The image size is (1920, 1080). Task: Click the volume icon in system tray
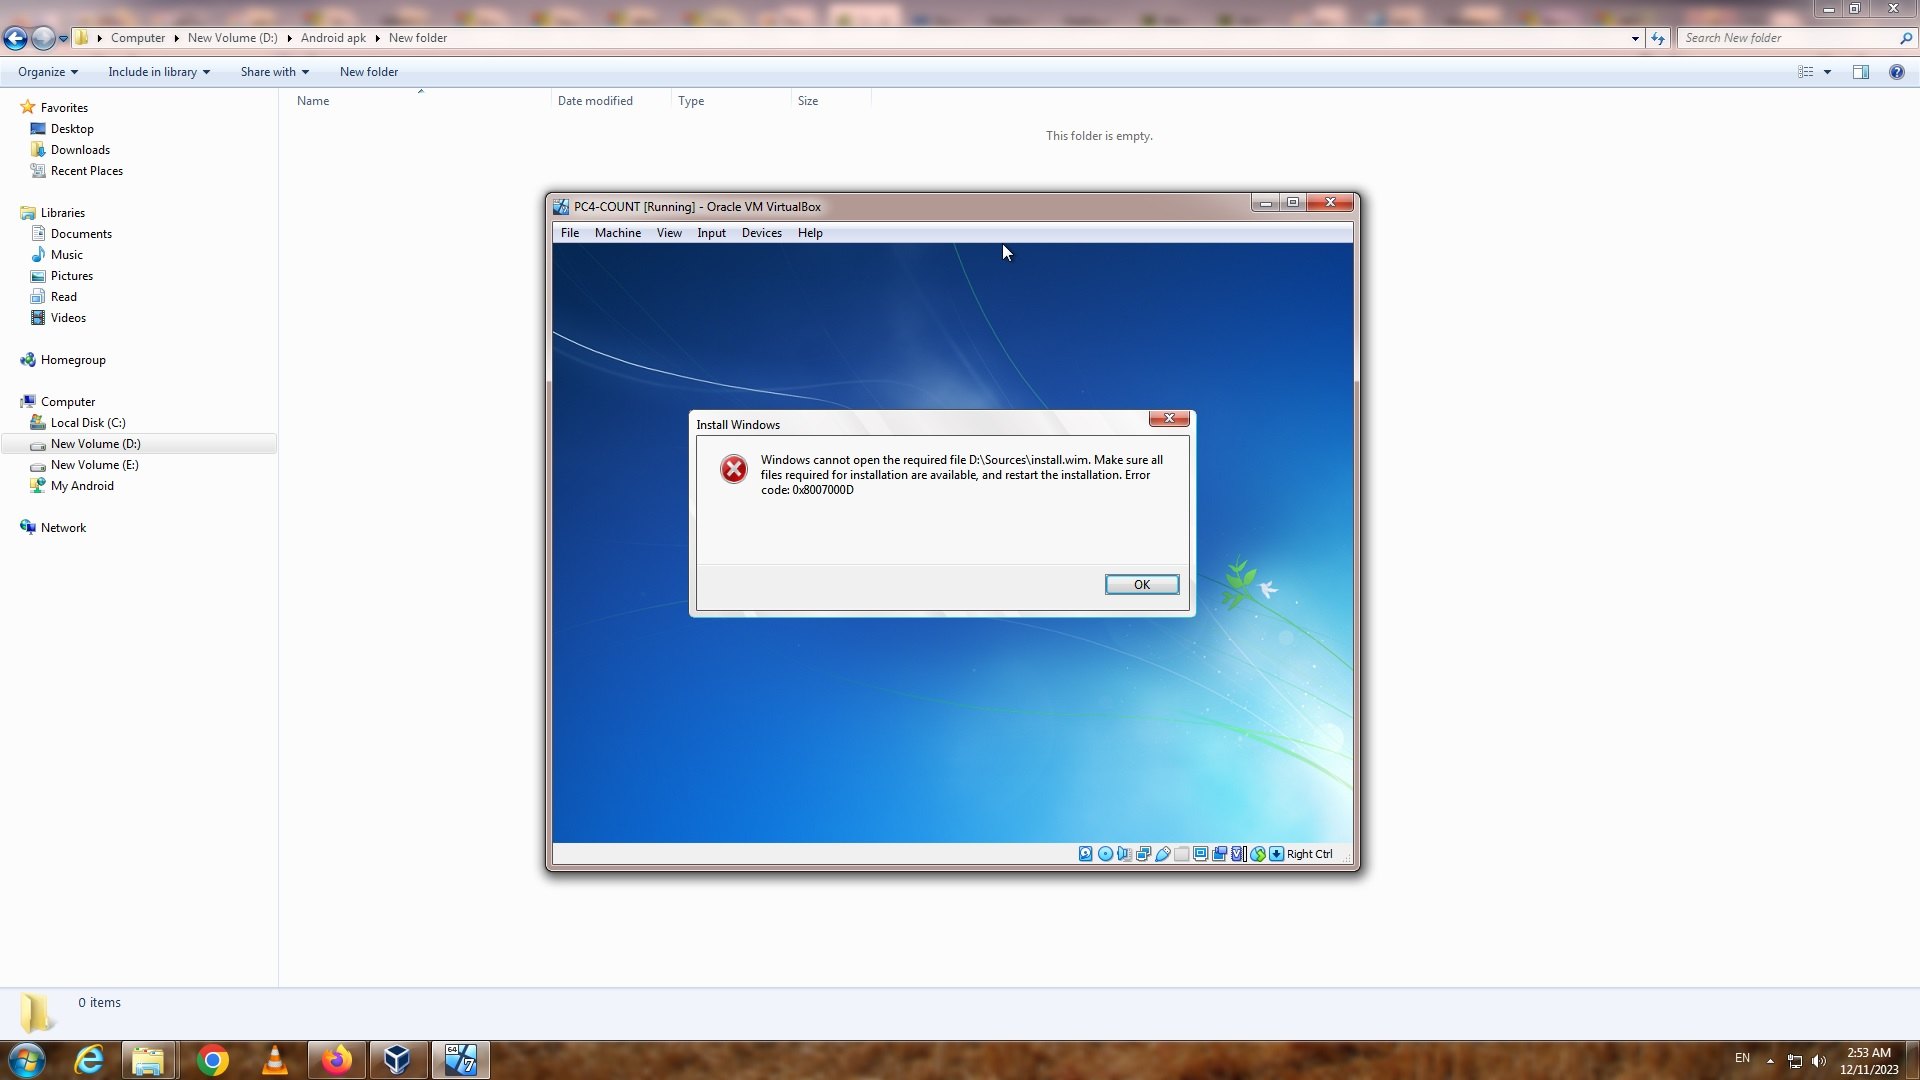[1819, 1061]
